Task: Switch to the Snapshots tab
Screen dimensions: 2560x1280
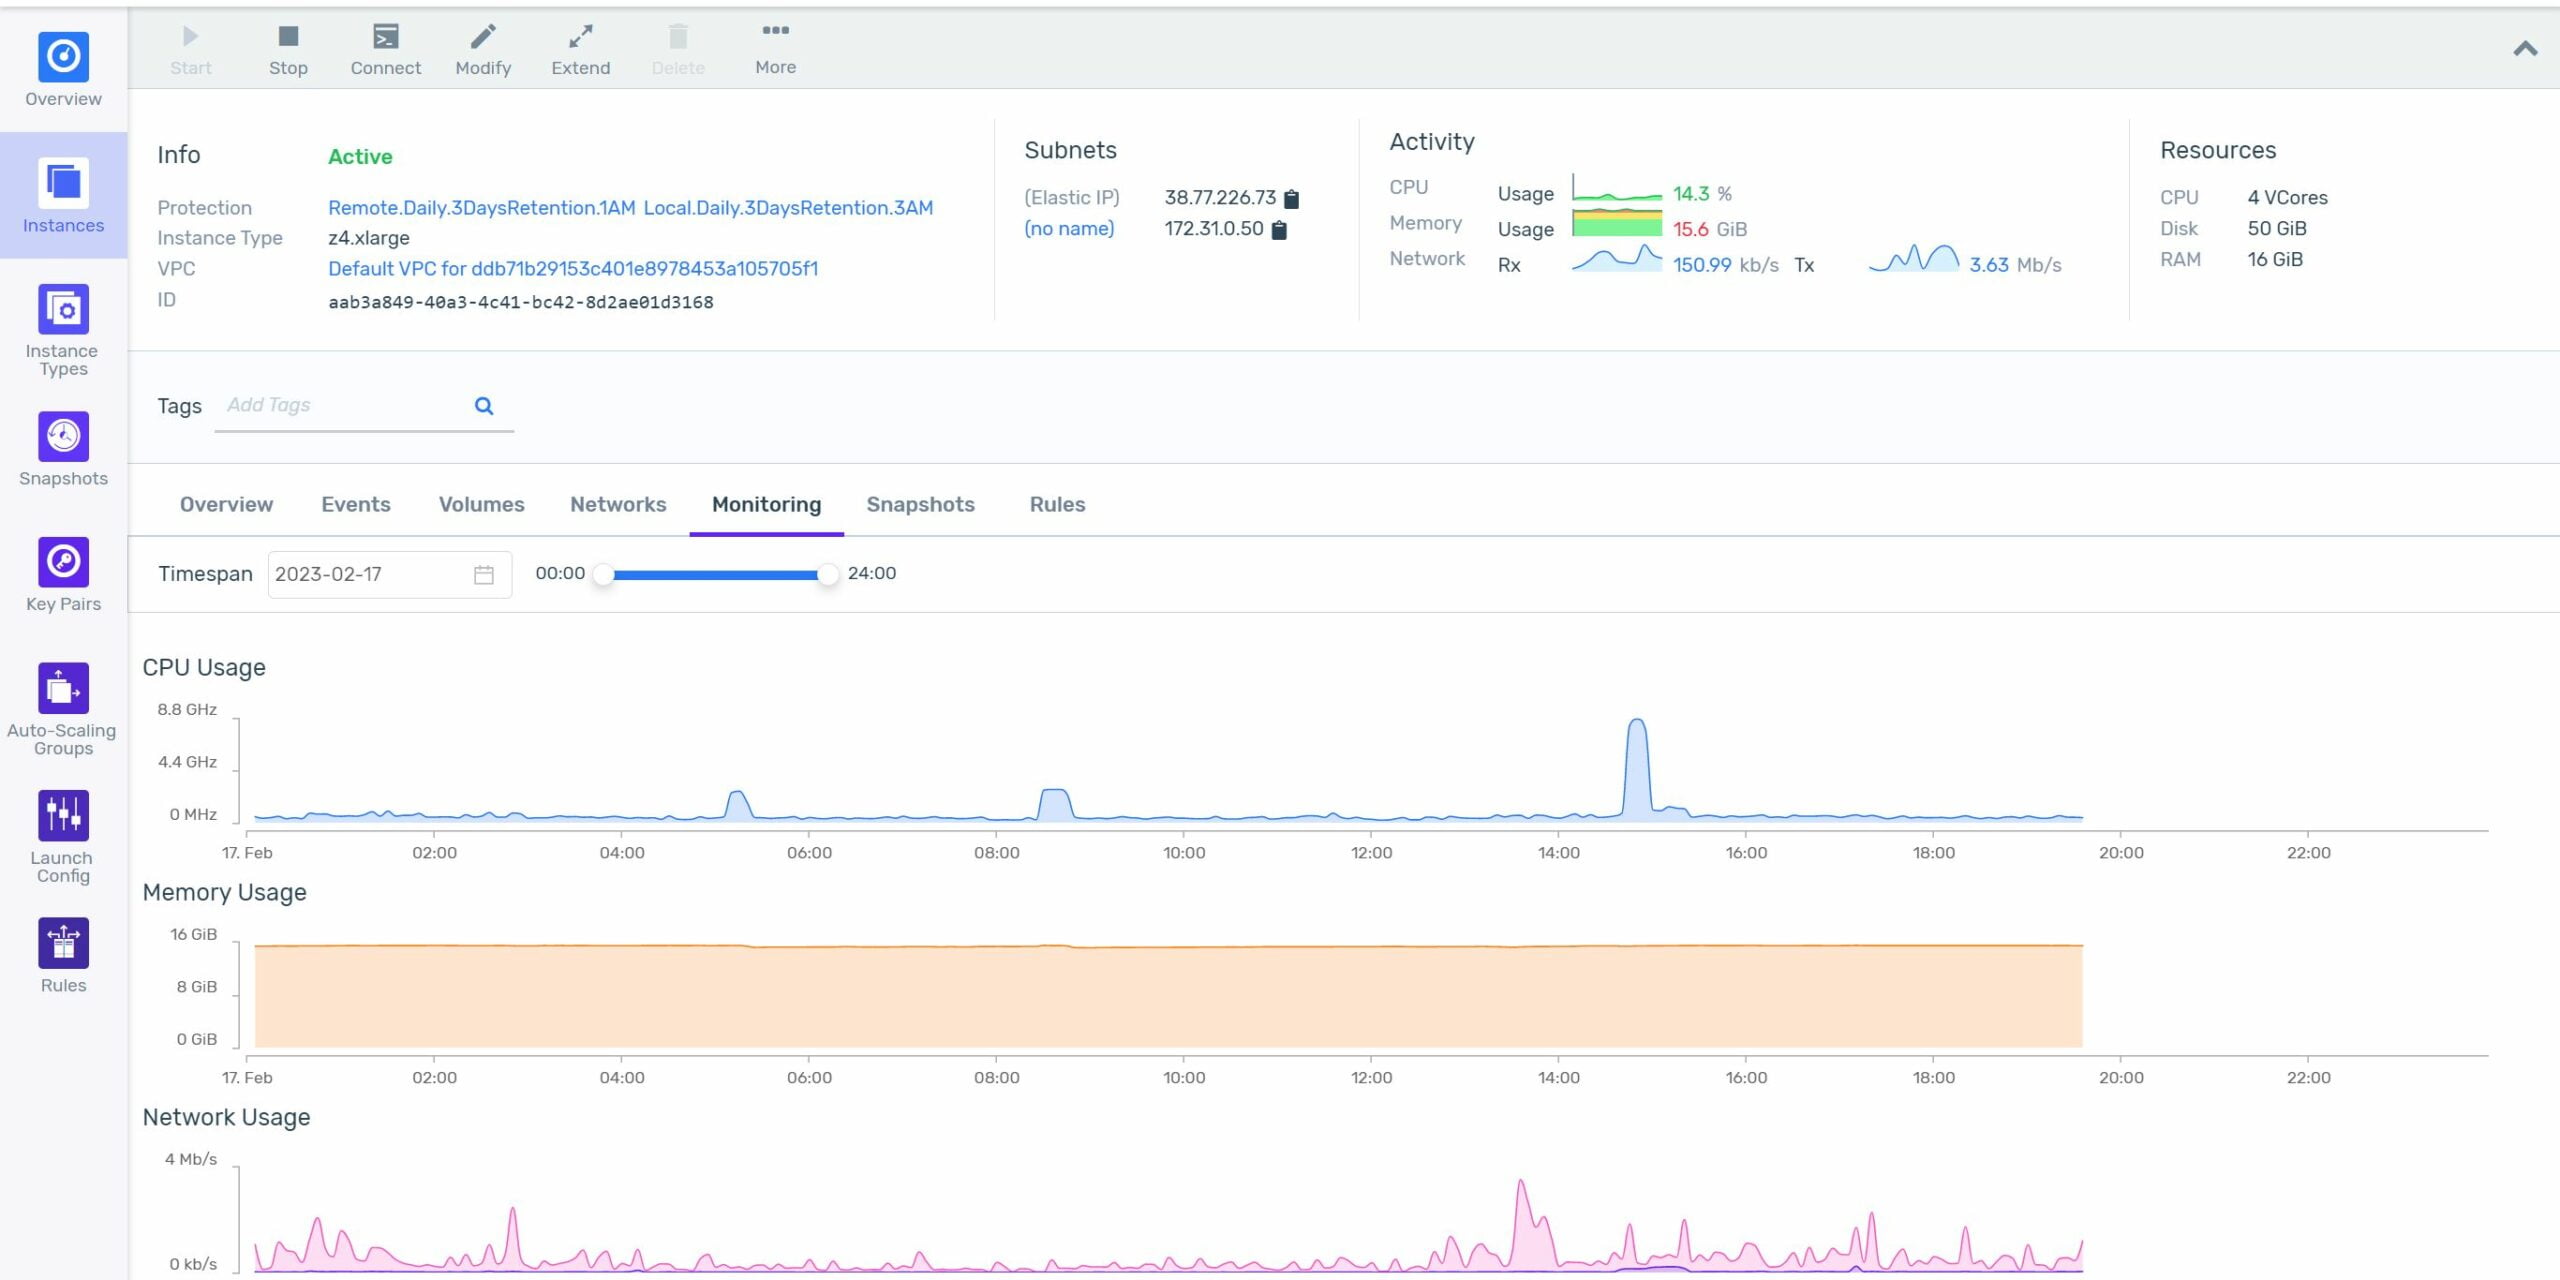Action: [920, 505]
